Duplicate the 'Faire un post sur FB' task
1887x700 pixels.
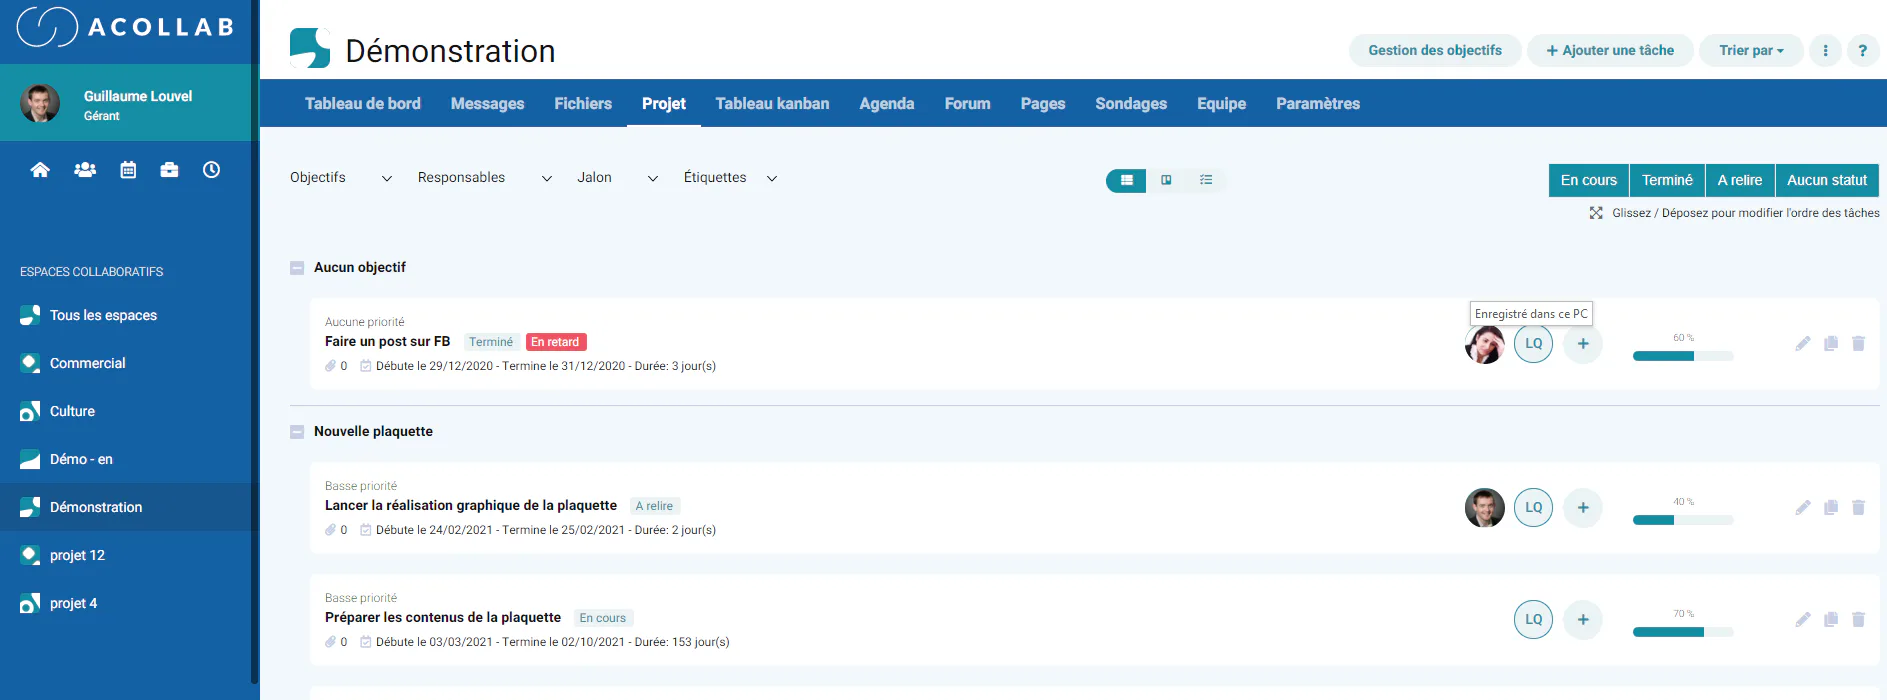pyautogui.click(x=1831, y=343)
